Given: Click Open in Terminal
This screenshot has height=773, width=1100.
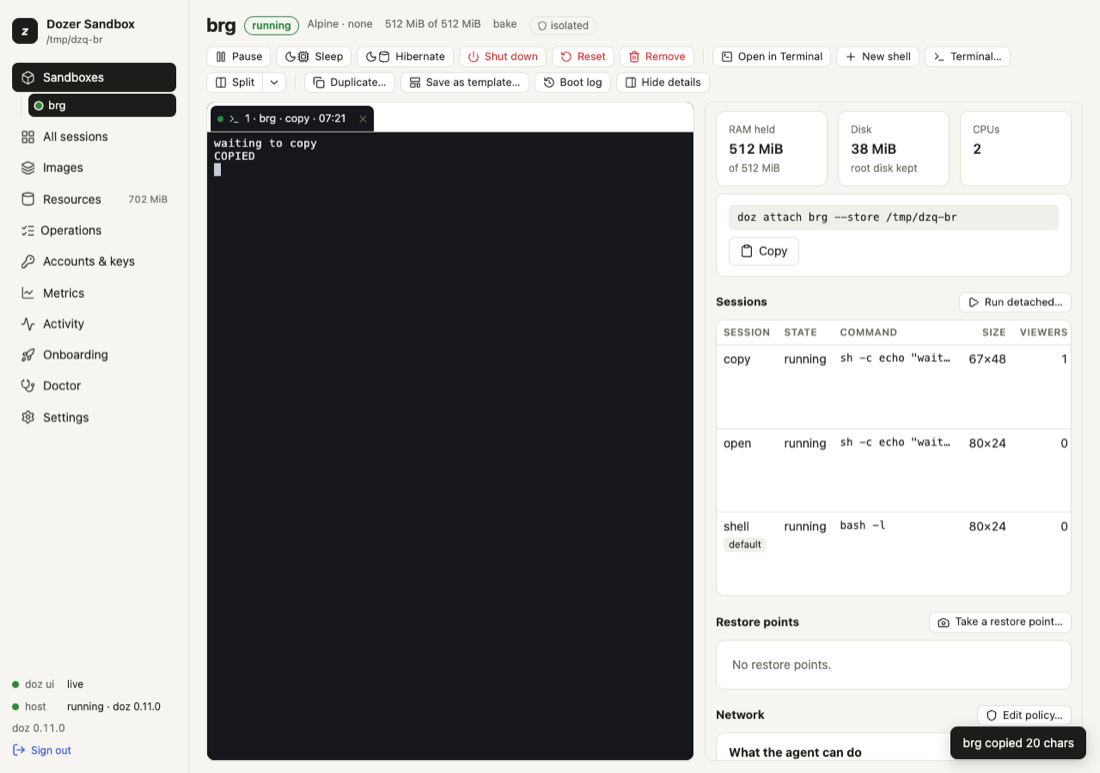Looking at the screenshot, I should pyautogui.click(x=772, y=57).
